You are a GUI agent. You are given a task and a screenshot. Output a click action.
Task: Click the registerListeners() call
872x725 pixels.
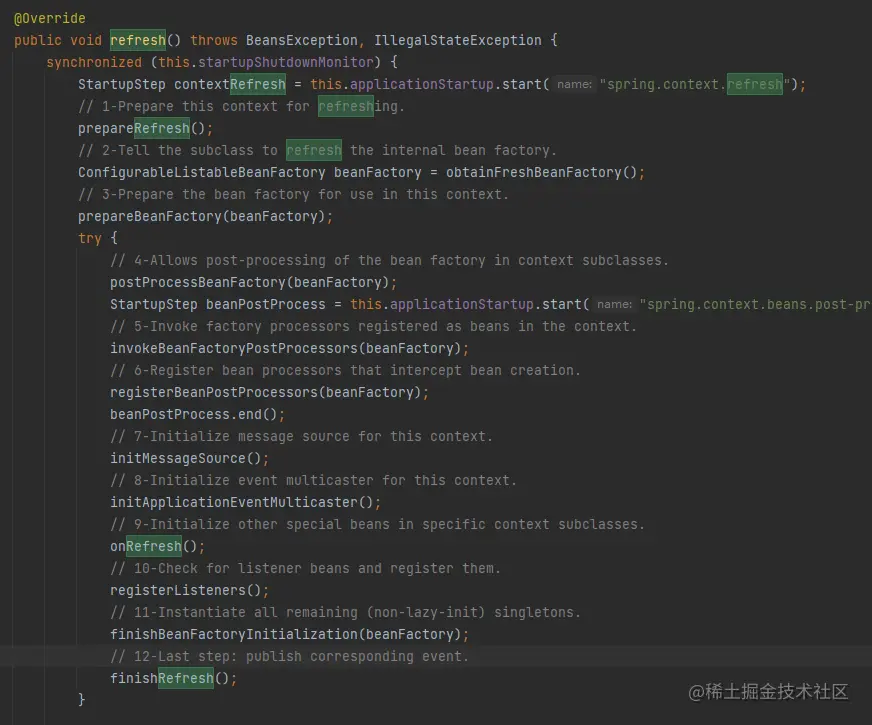pyautogui.click(x=185, y=590)
